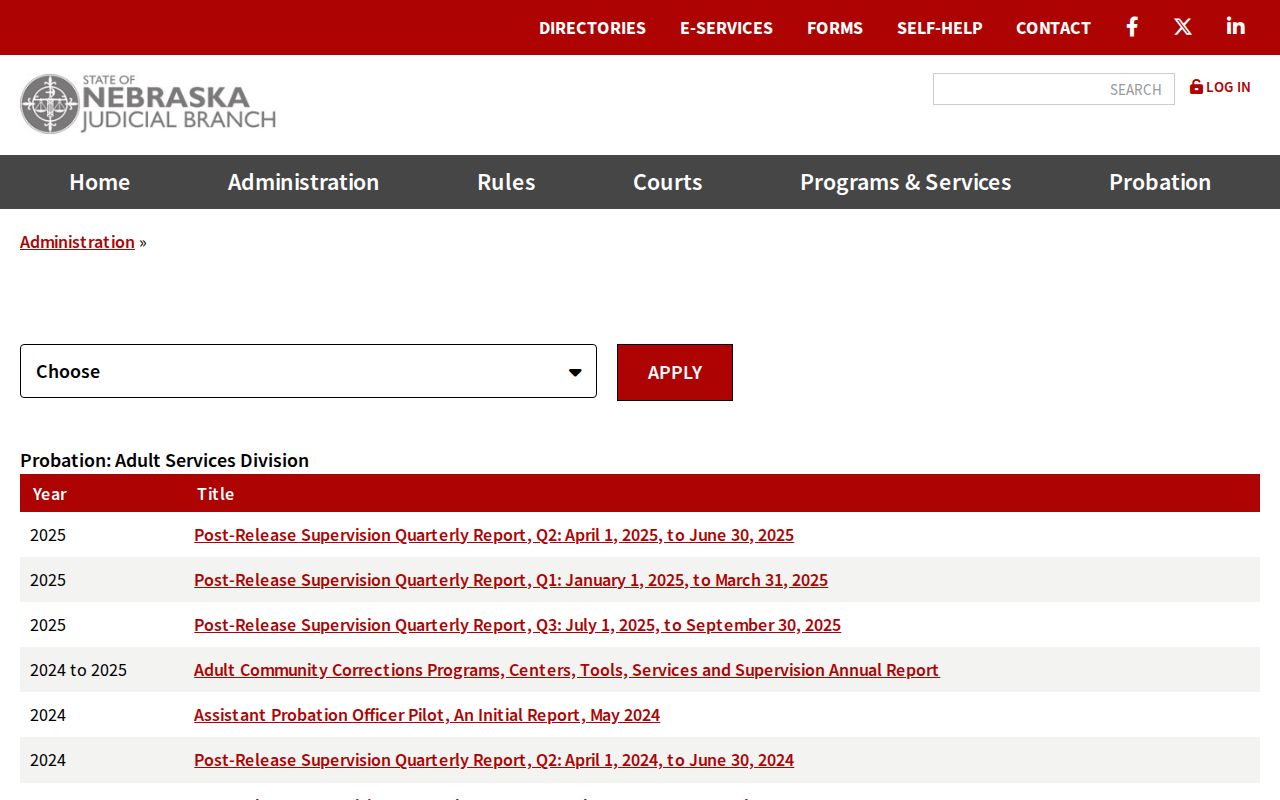This screenshot has height=800, width=1280.
Task: Open the Facebook page icon
Action: click(1132, 27)
